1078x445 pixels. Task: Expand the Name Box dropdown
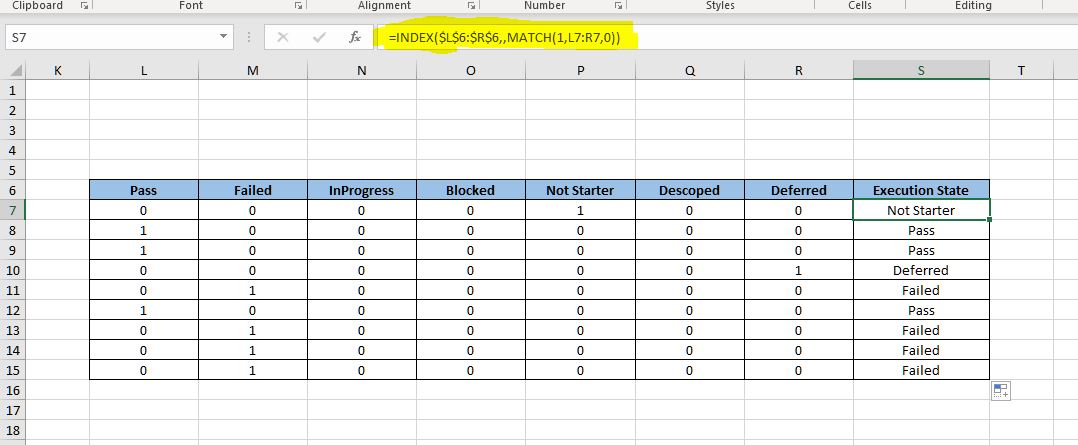223,37
